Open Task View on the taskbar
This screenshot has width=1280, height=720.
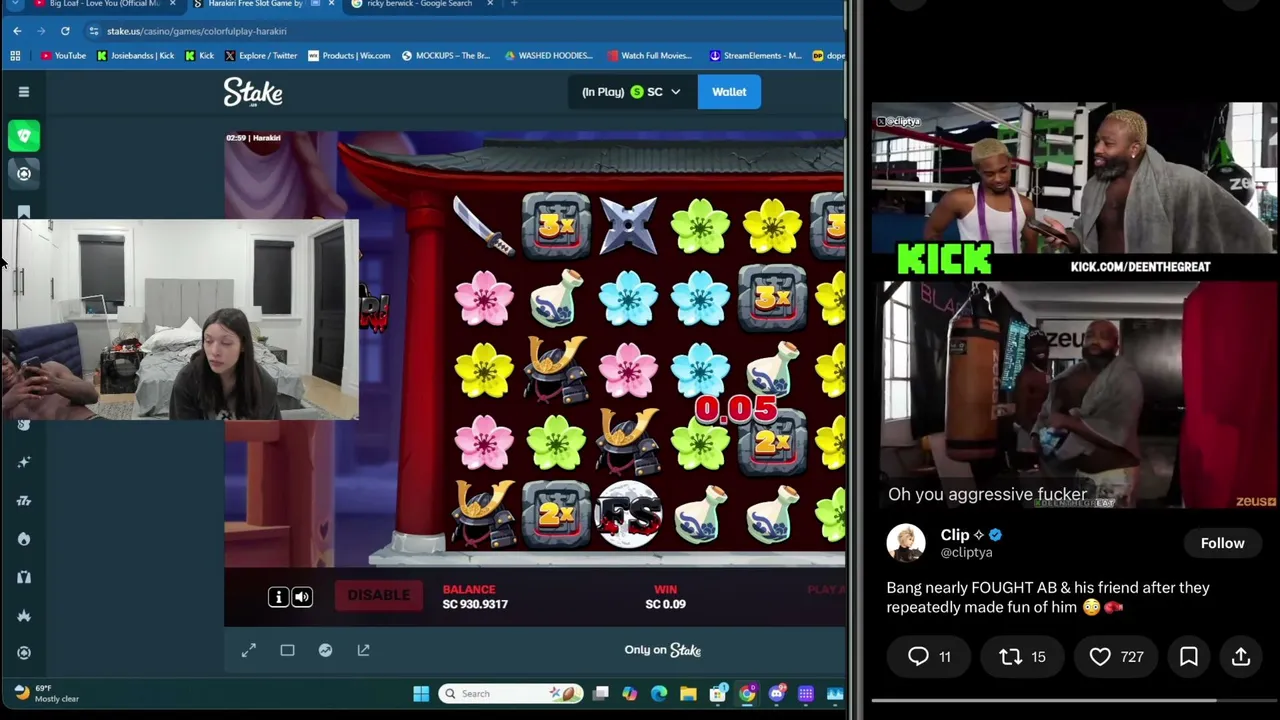[x=600, y=694]
